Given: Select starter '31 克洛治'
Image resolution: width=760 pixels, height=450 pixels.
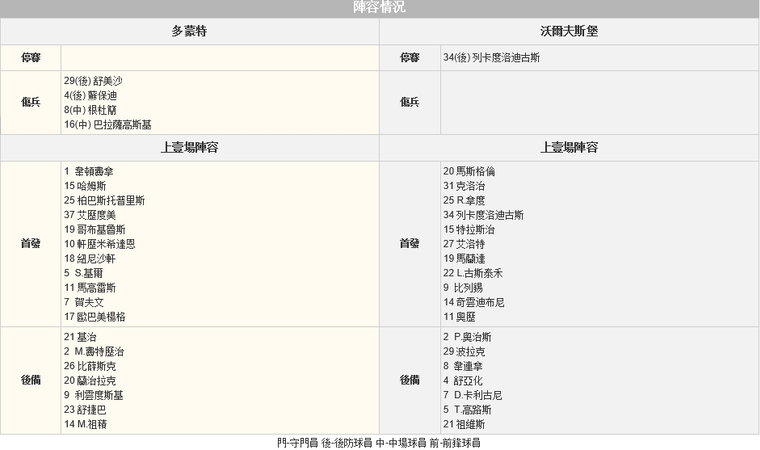Looking at the screenshot, I should coord(464,186).
